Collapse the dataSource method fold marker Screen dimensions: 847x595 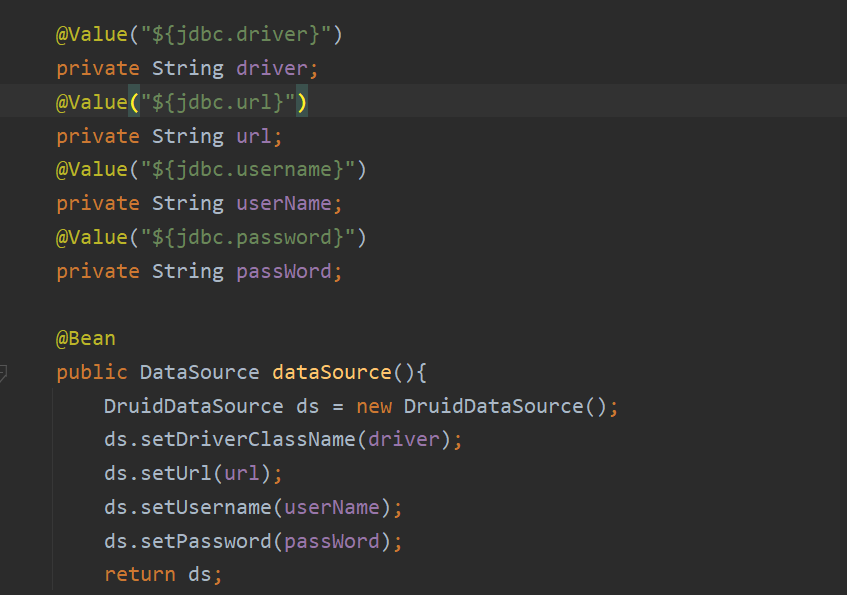(3, 373)
